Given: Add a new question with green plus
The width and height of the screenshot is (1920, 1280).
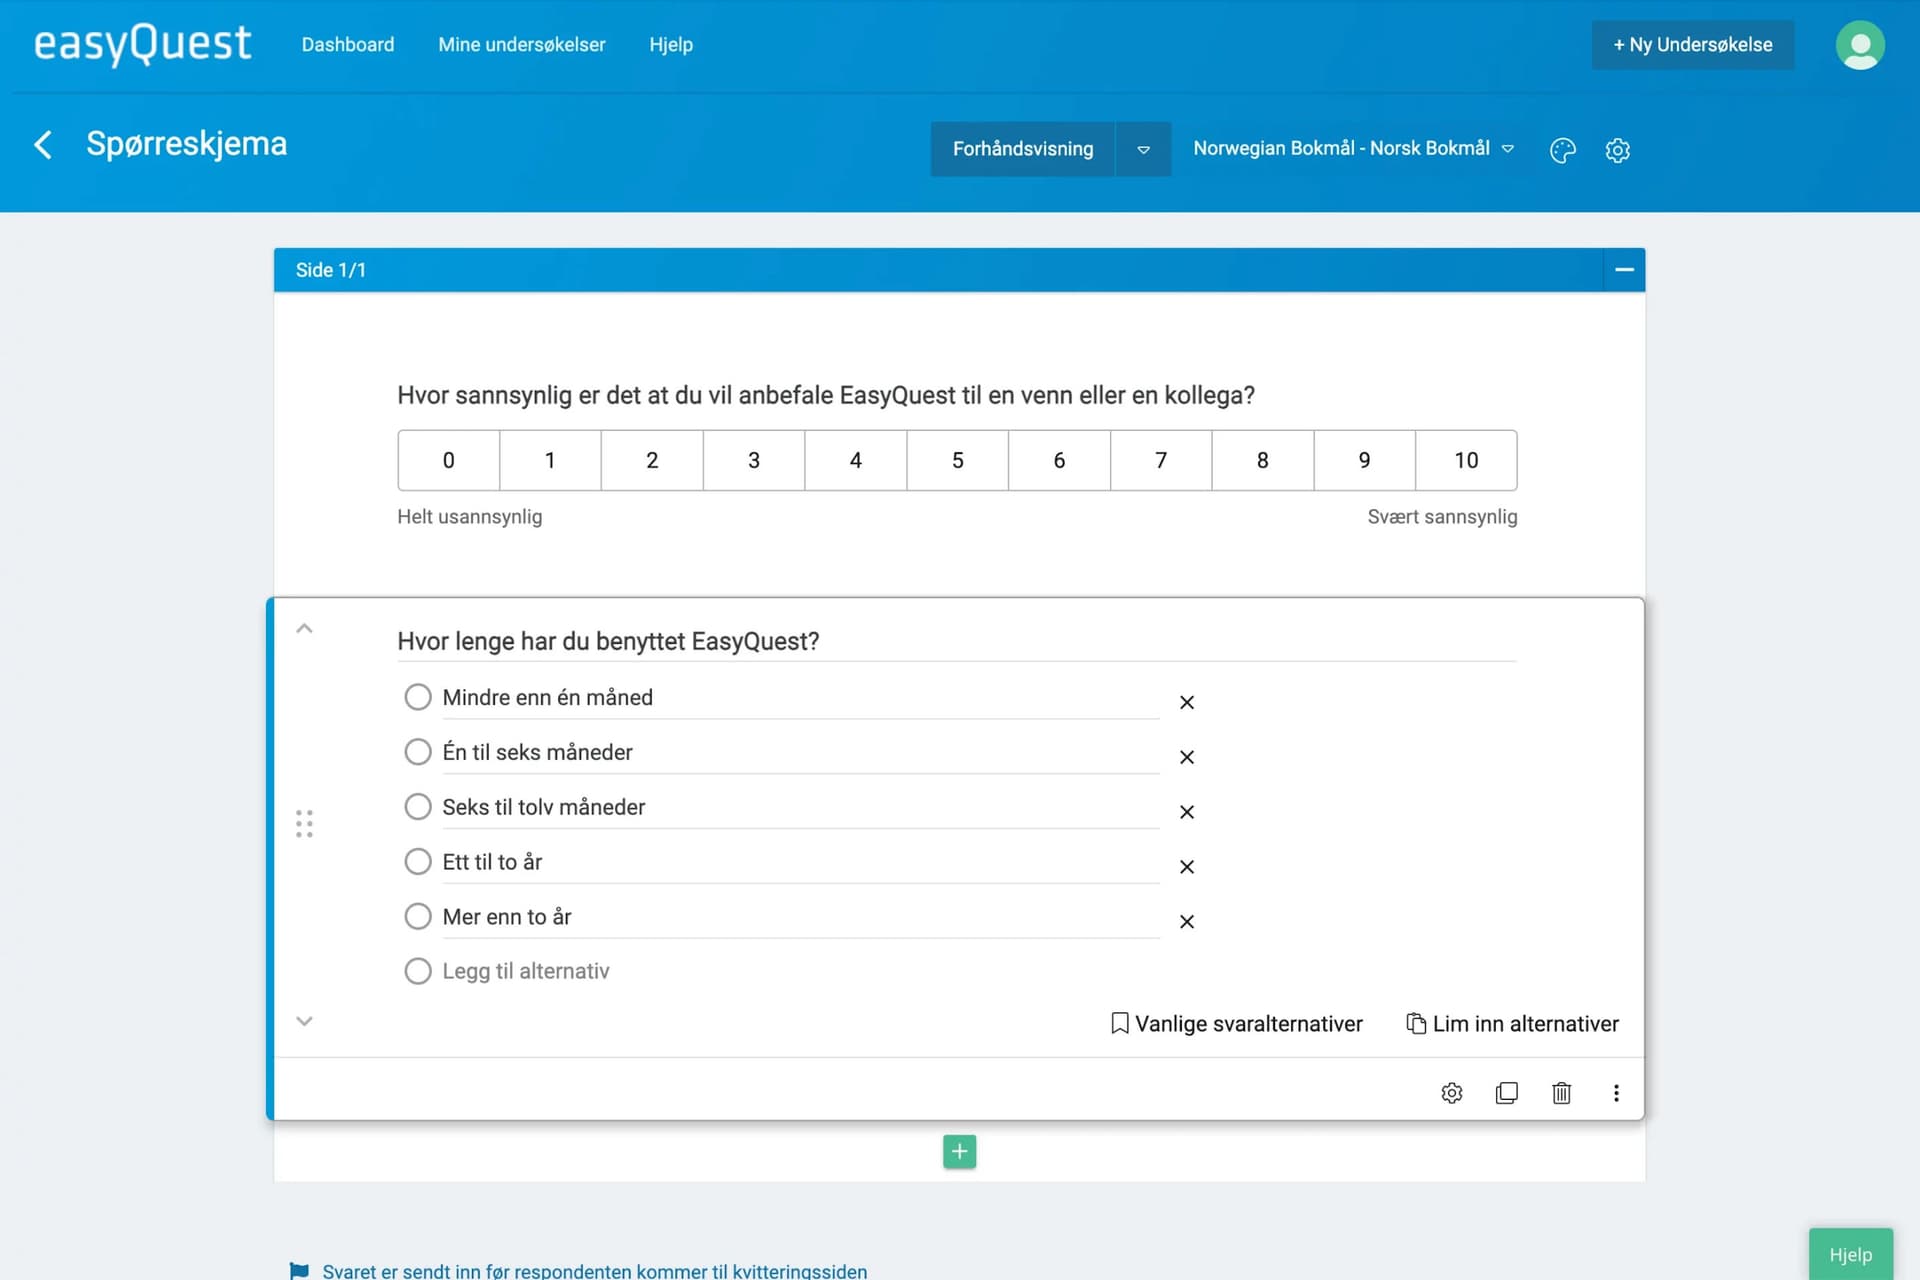Looking at the screenshot, I should click(959, 1151).
